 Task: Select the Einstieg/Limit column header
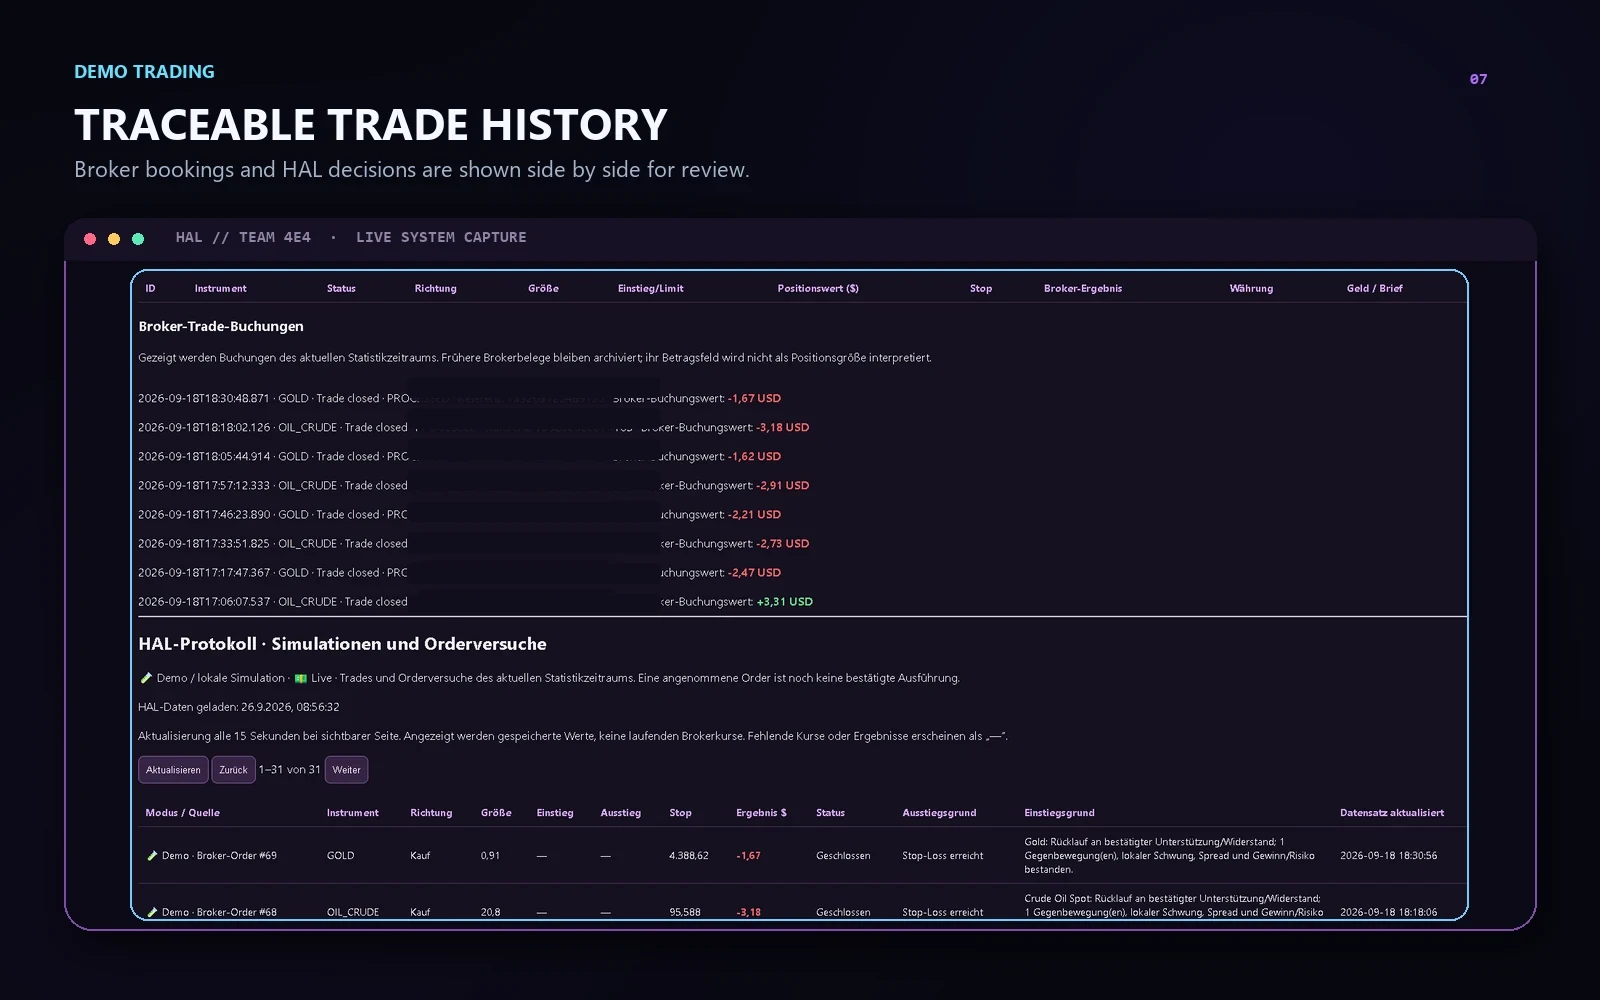(651, 288)
